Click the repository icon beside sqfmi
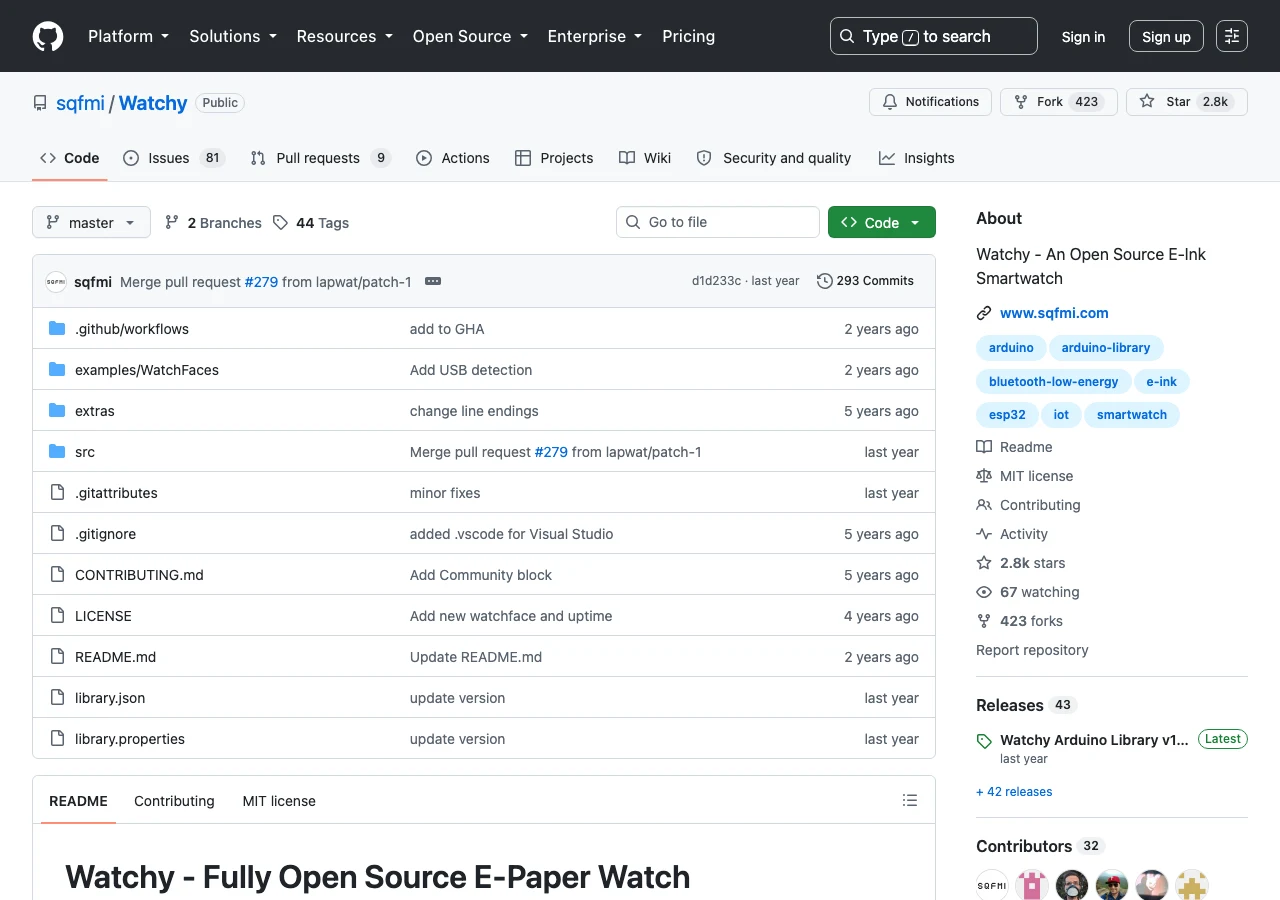This screenshot has height=900, width=1280. coord(40,103)
